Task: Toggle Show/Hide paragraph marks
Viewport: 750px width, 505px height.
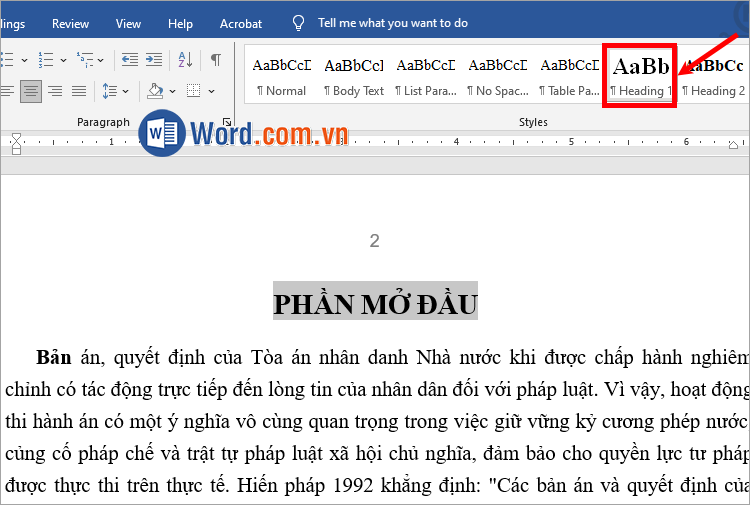Action: coord(216,60)
